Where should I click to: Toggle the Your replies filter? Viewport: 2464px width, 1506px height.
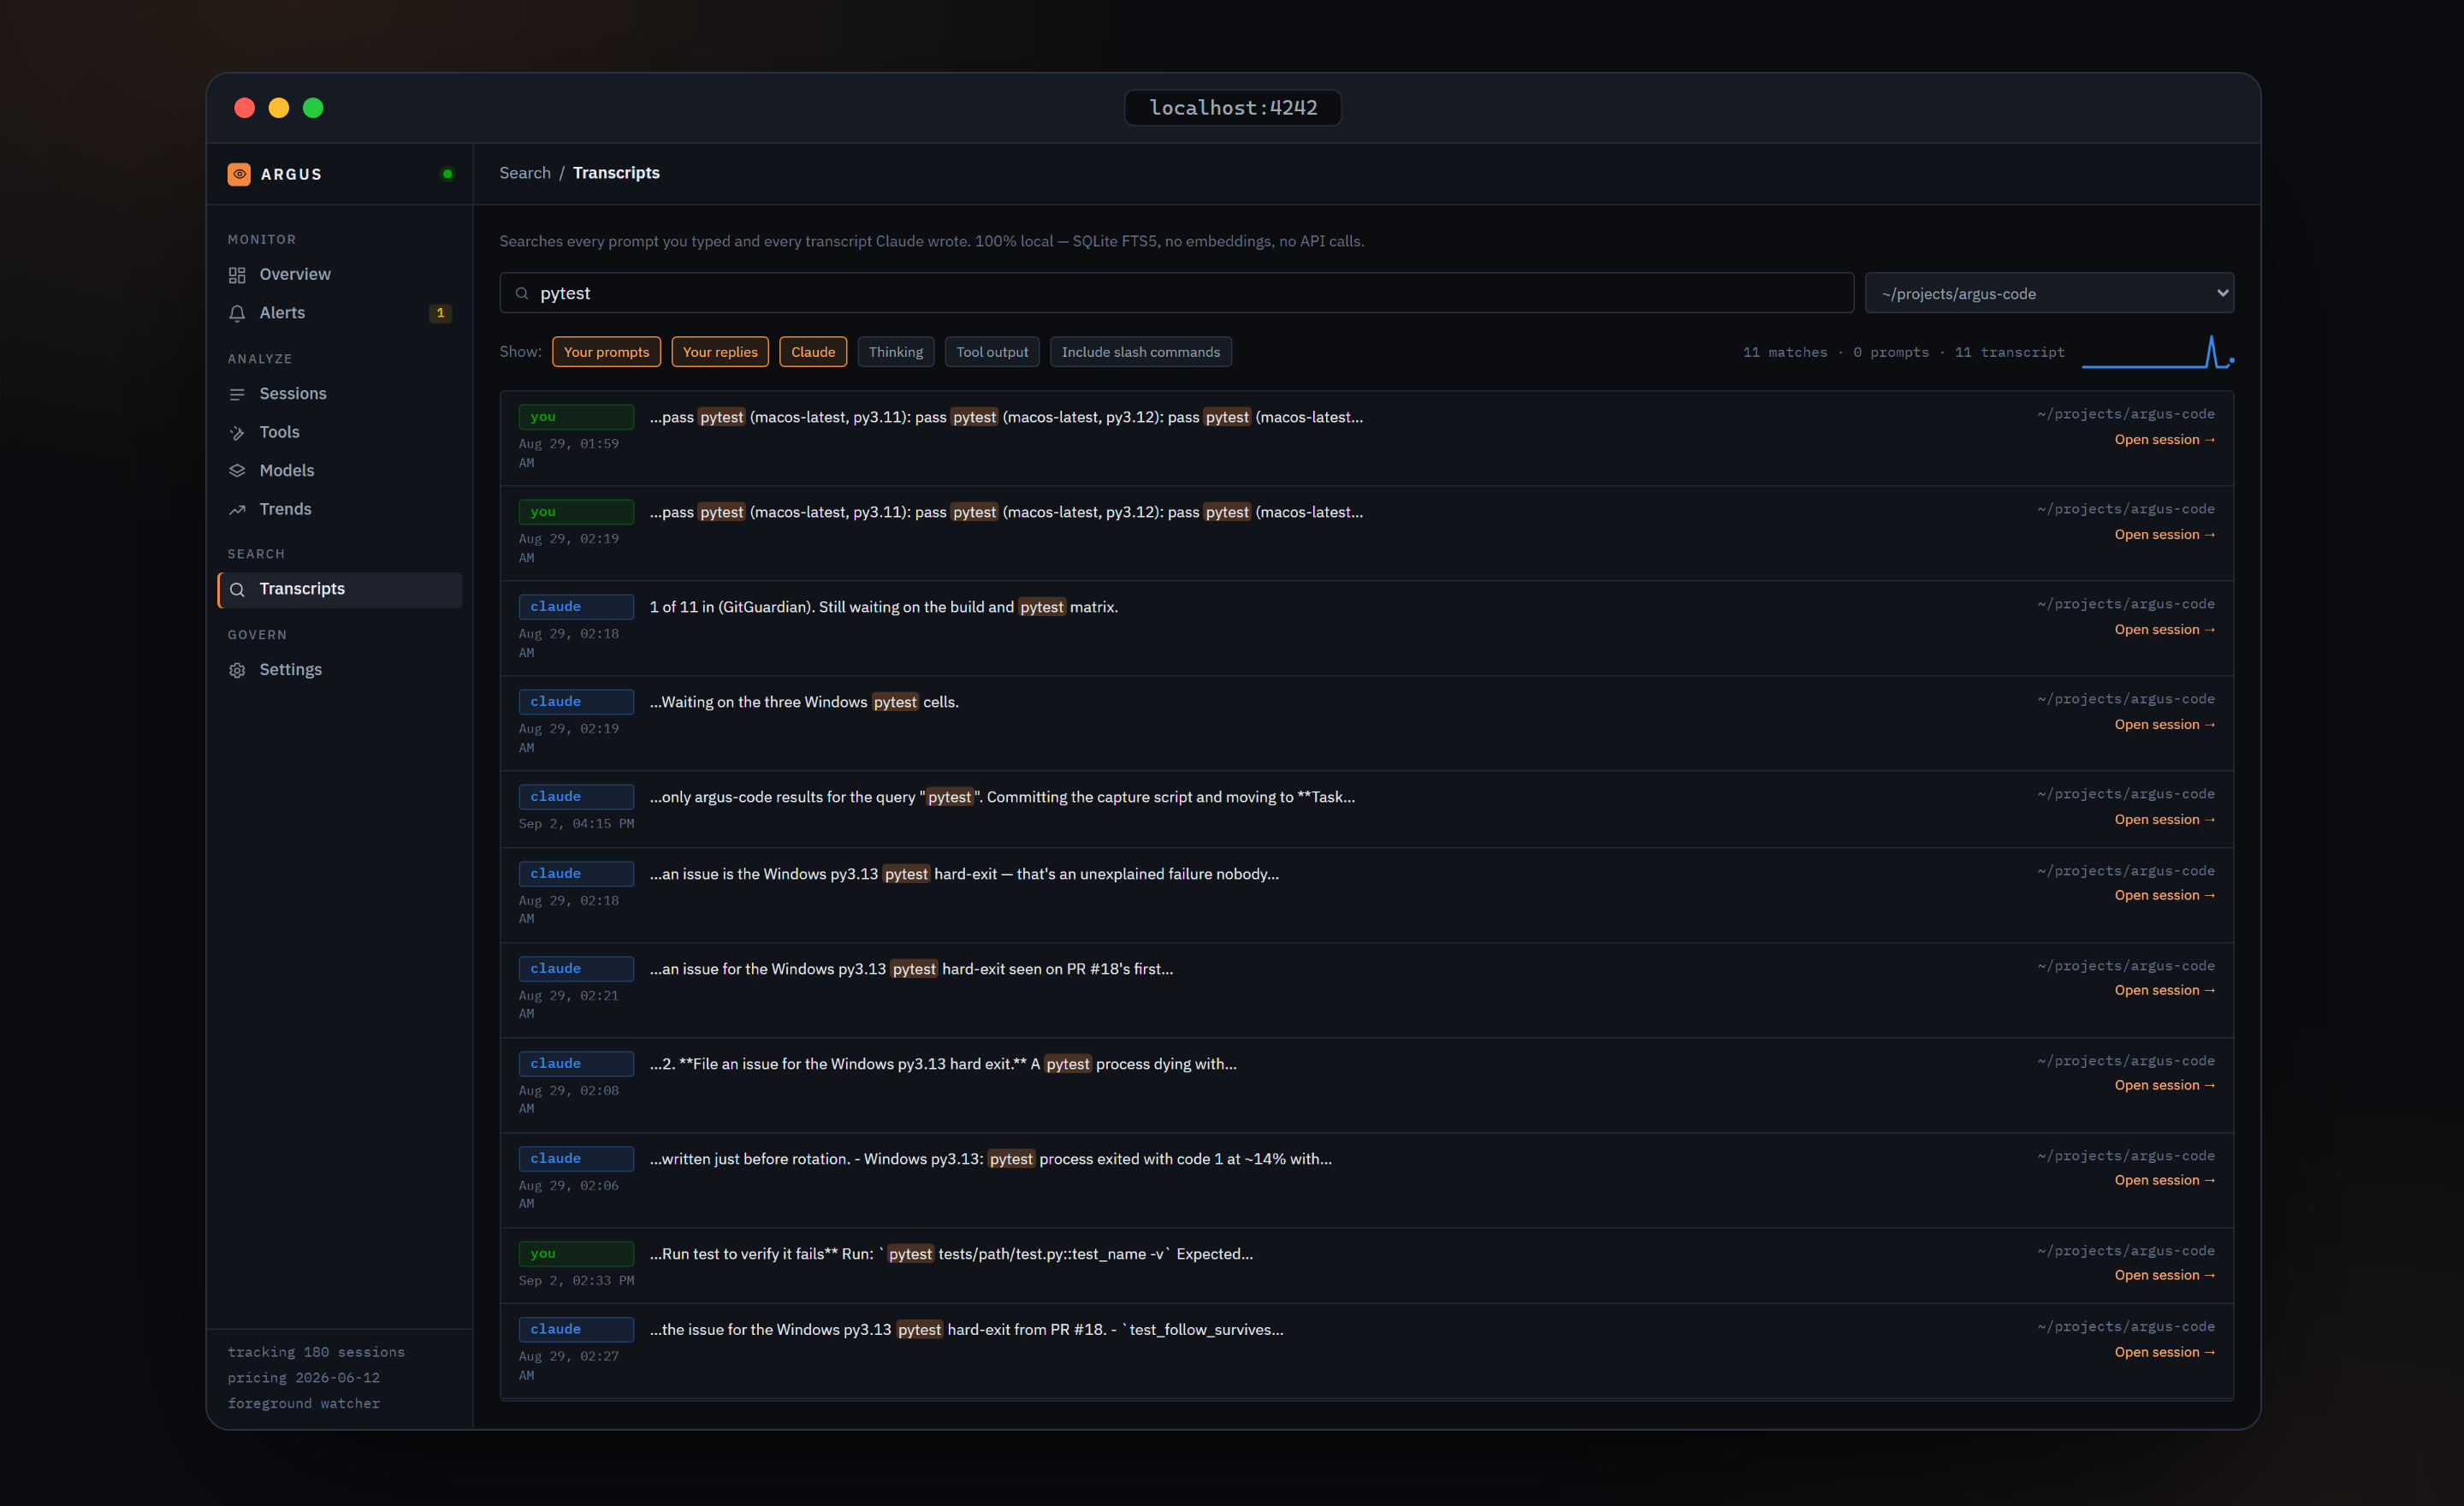coord(720,352)
